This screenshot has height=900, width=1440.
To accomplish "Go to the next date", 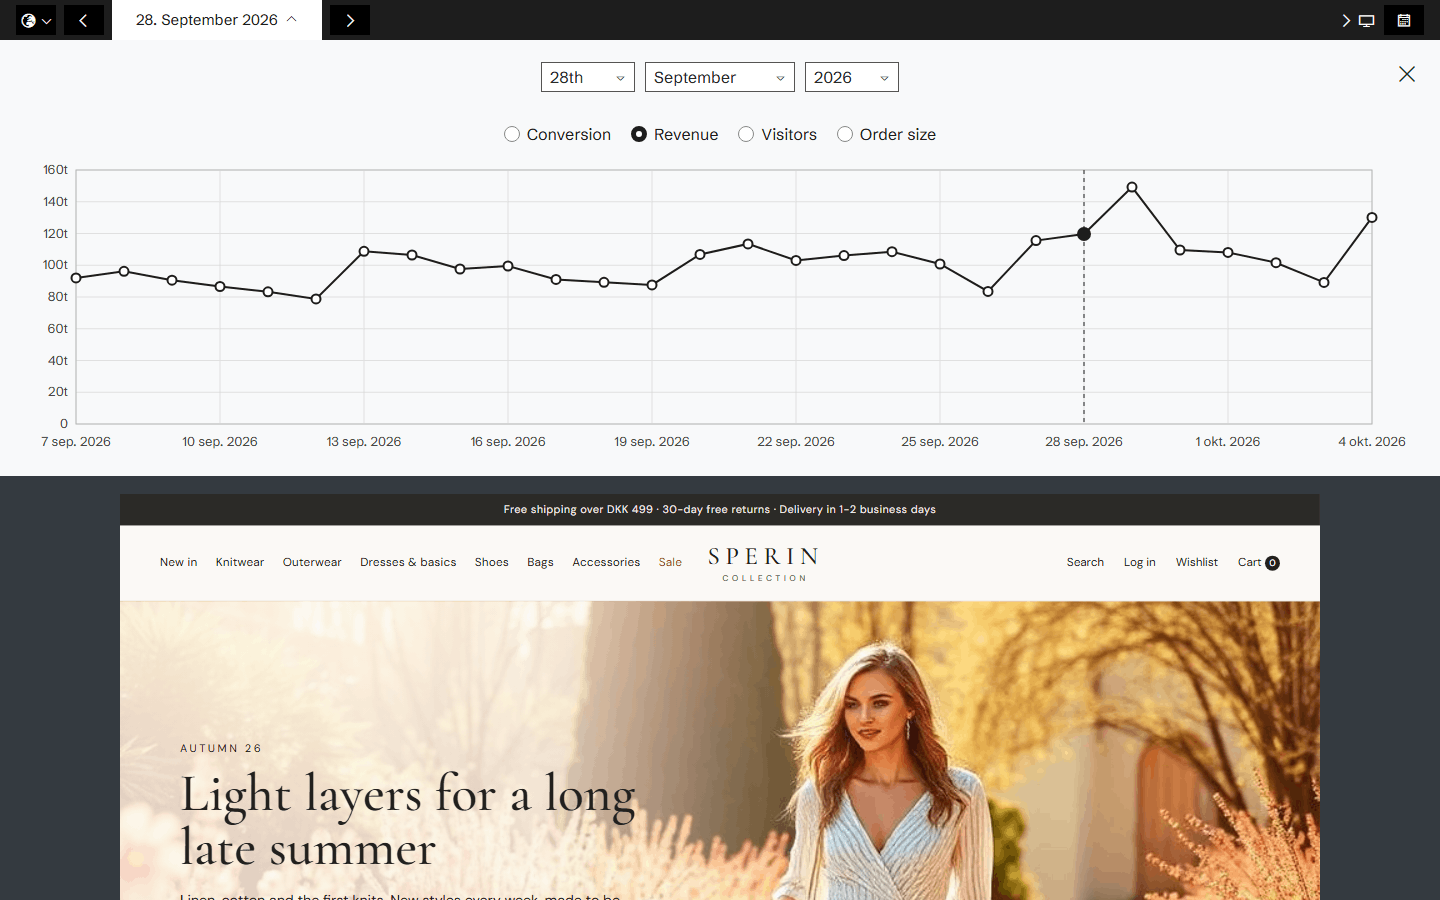I will [350, 20].
